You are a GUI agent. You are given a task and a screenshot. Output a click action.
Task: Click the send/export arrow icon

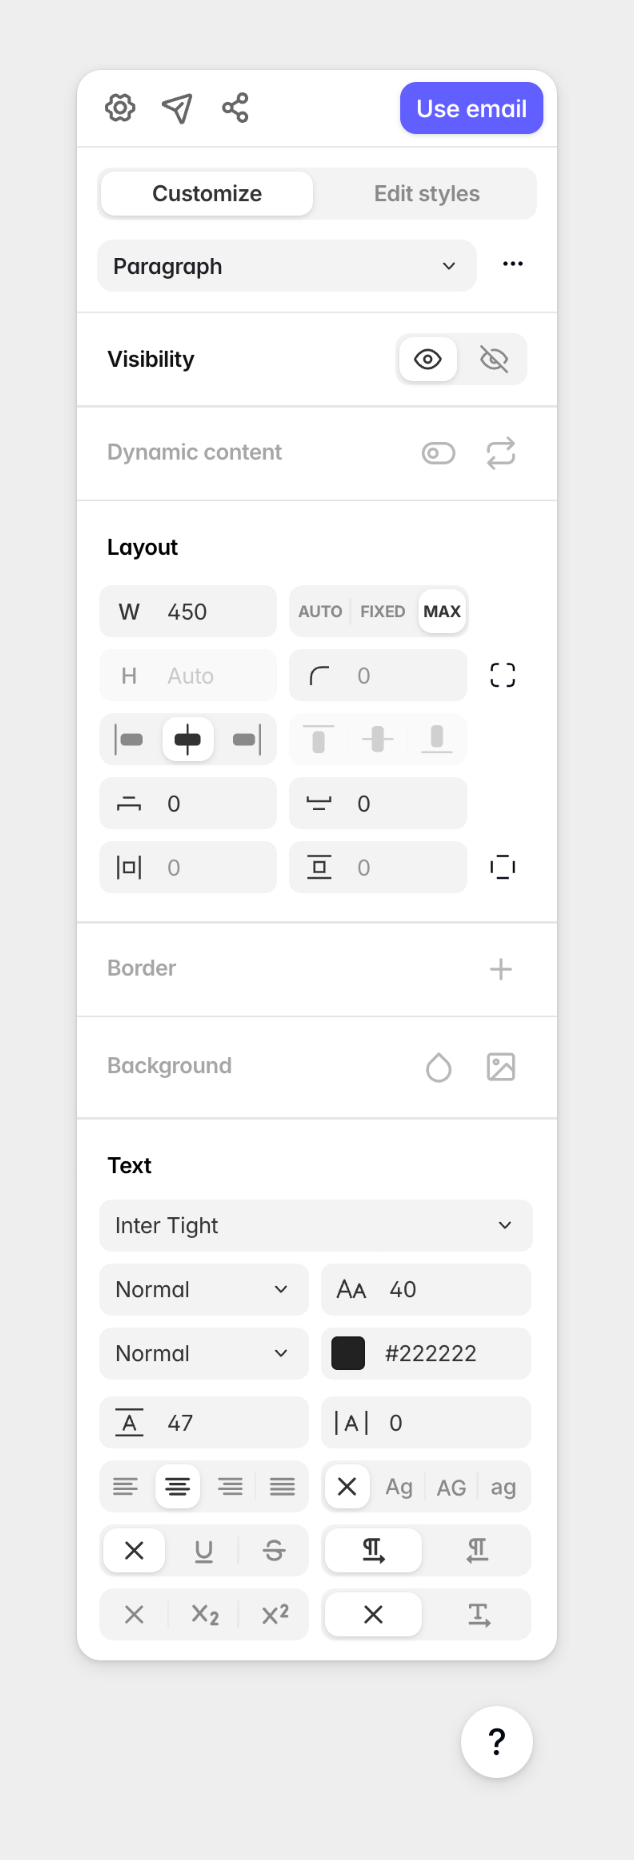[177, 108]
